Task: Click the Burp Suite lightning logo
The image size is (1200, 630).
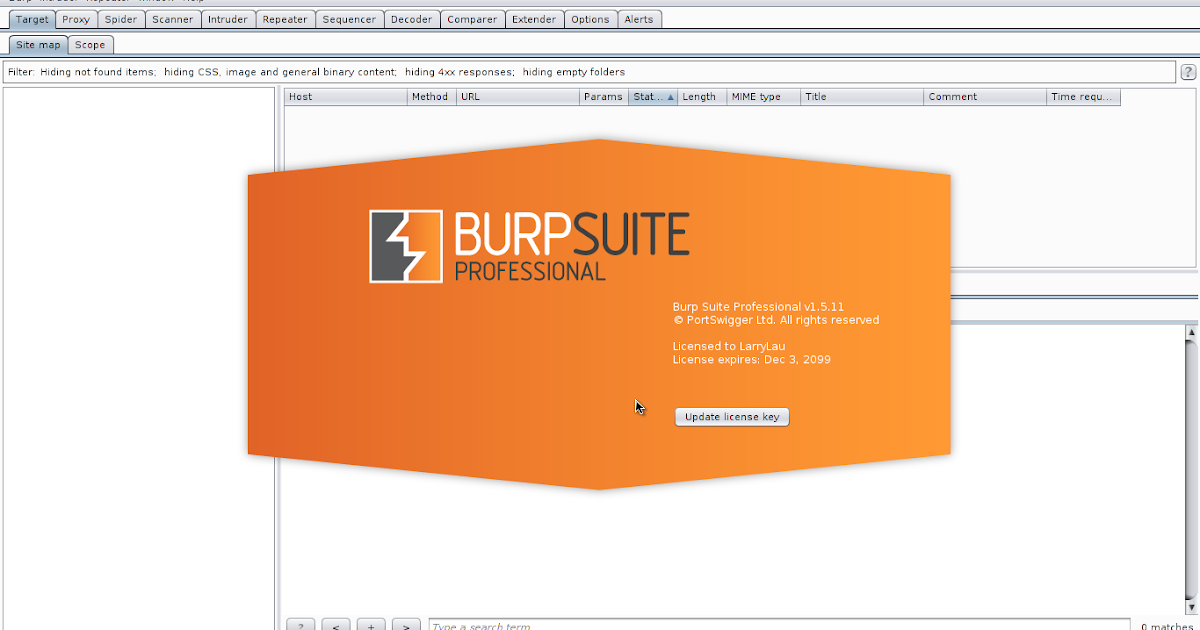Action: (x=405, y=246)
